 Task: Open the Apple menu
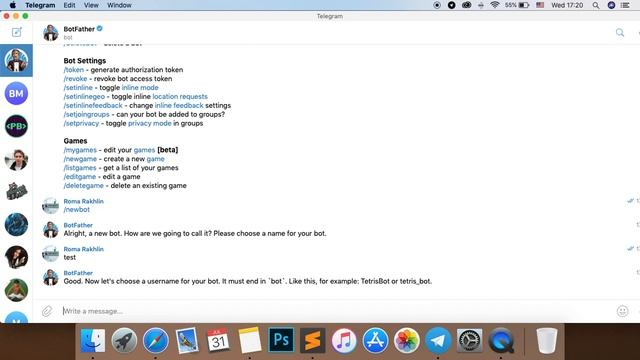(13, 5)
